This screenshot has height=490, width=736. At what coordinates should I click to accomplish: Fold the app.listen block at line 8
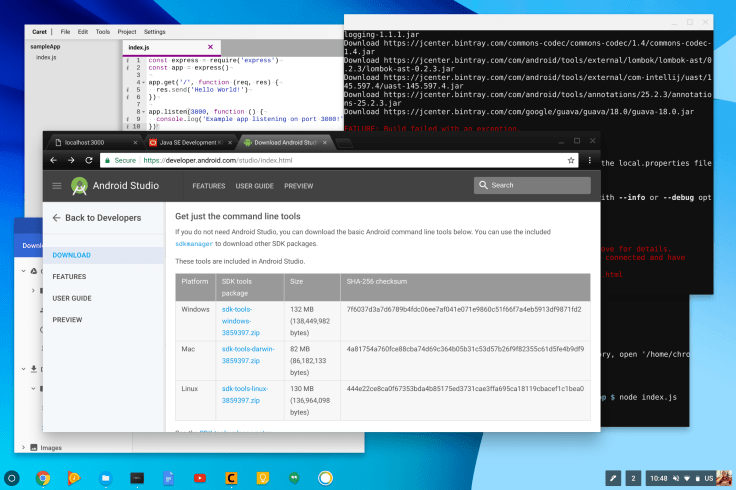click(x=144, y=112)
